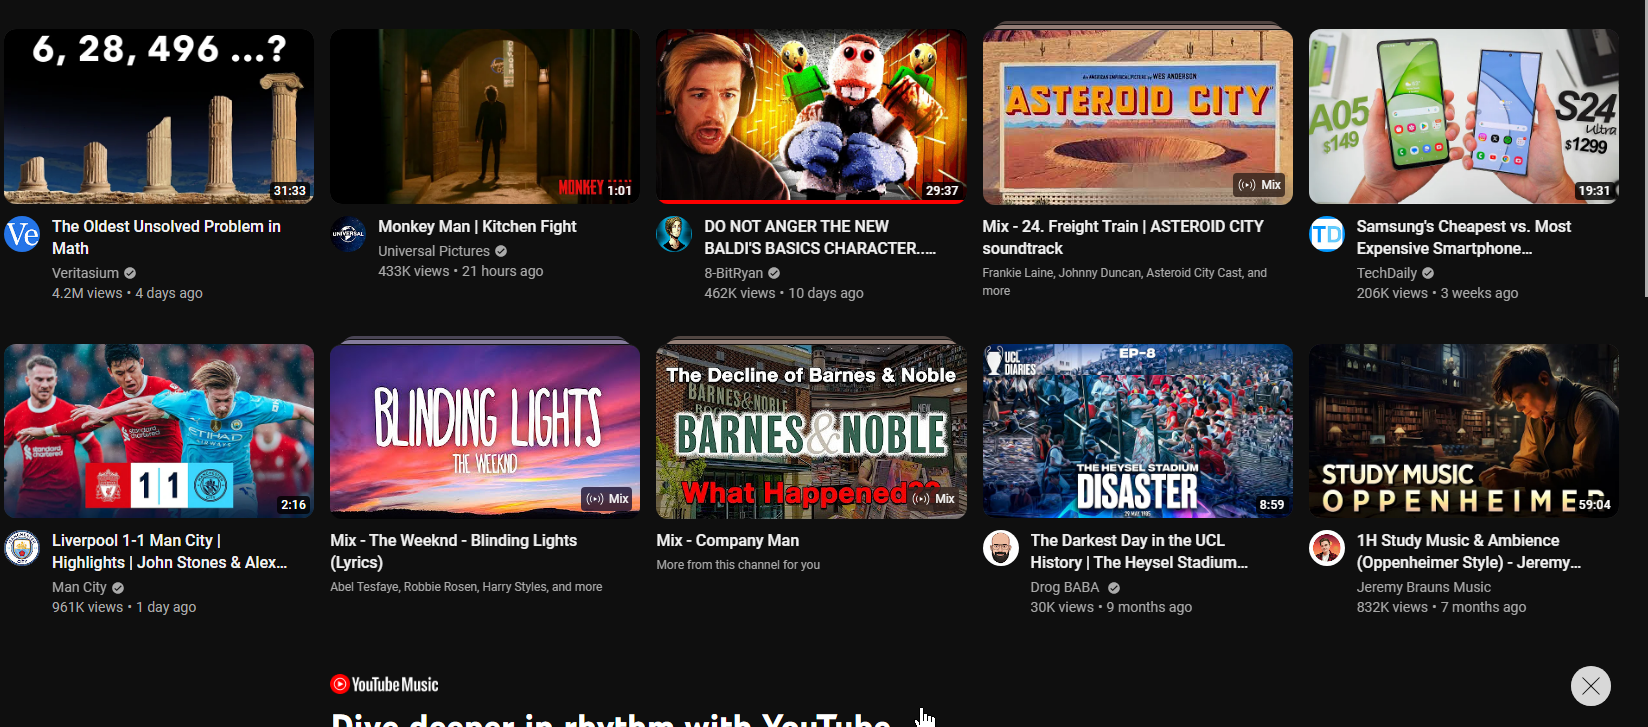Viewport: 1648px width, 727px height.
Task: Dismiss the YouTube Music promo with X
Action: click(1591, 686)
